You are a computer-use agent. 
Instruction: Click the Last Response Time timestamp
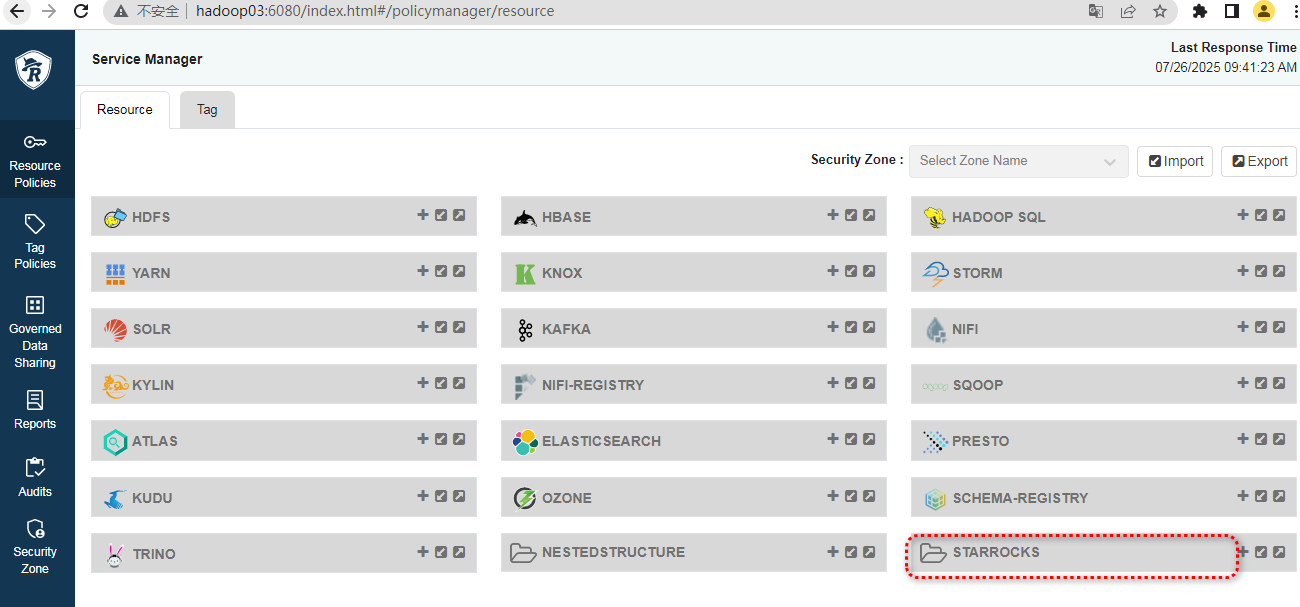tap(1226, 67)
